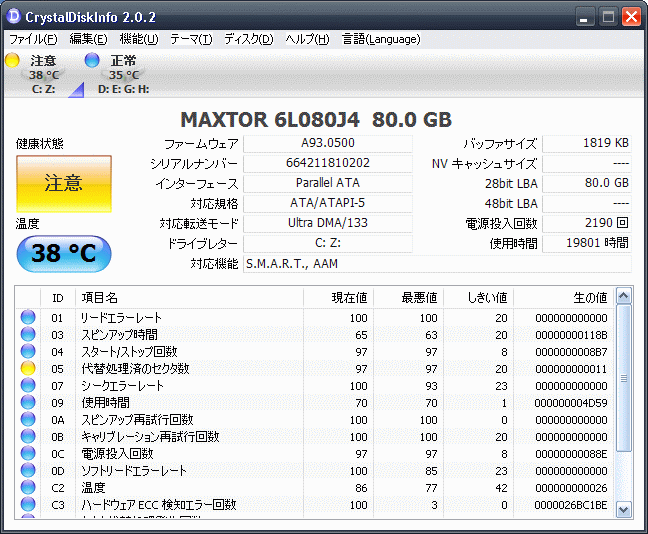Open the テーマ(T) menu
Screen dimensions: 648x534
[x=191, y=39]
